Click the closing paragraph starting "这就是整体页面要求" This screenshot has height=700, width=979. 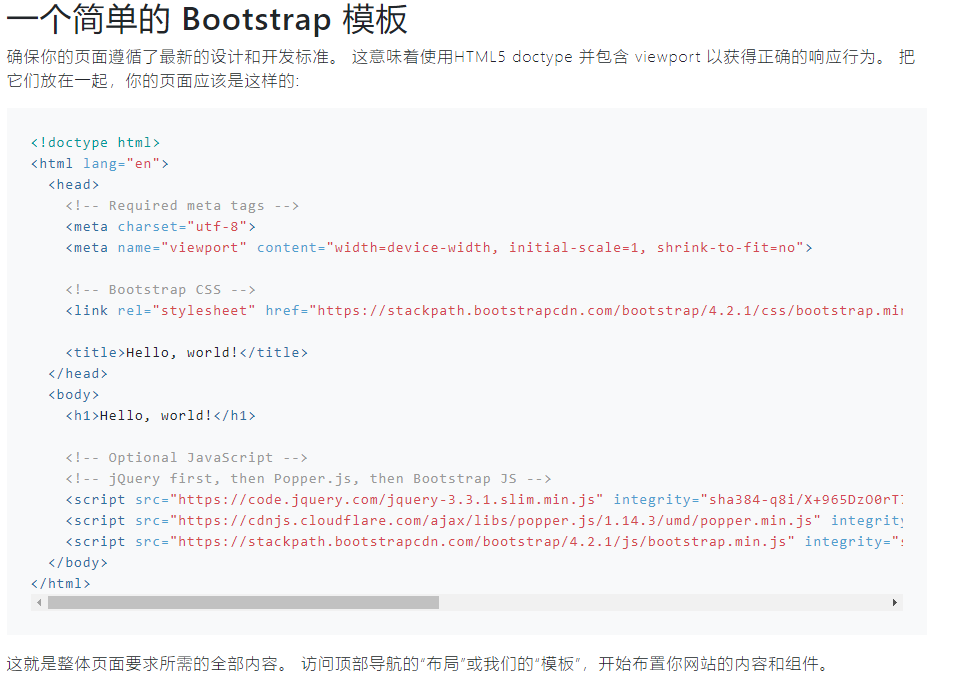pyautogui.click(x=418, y=664)
